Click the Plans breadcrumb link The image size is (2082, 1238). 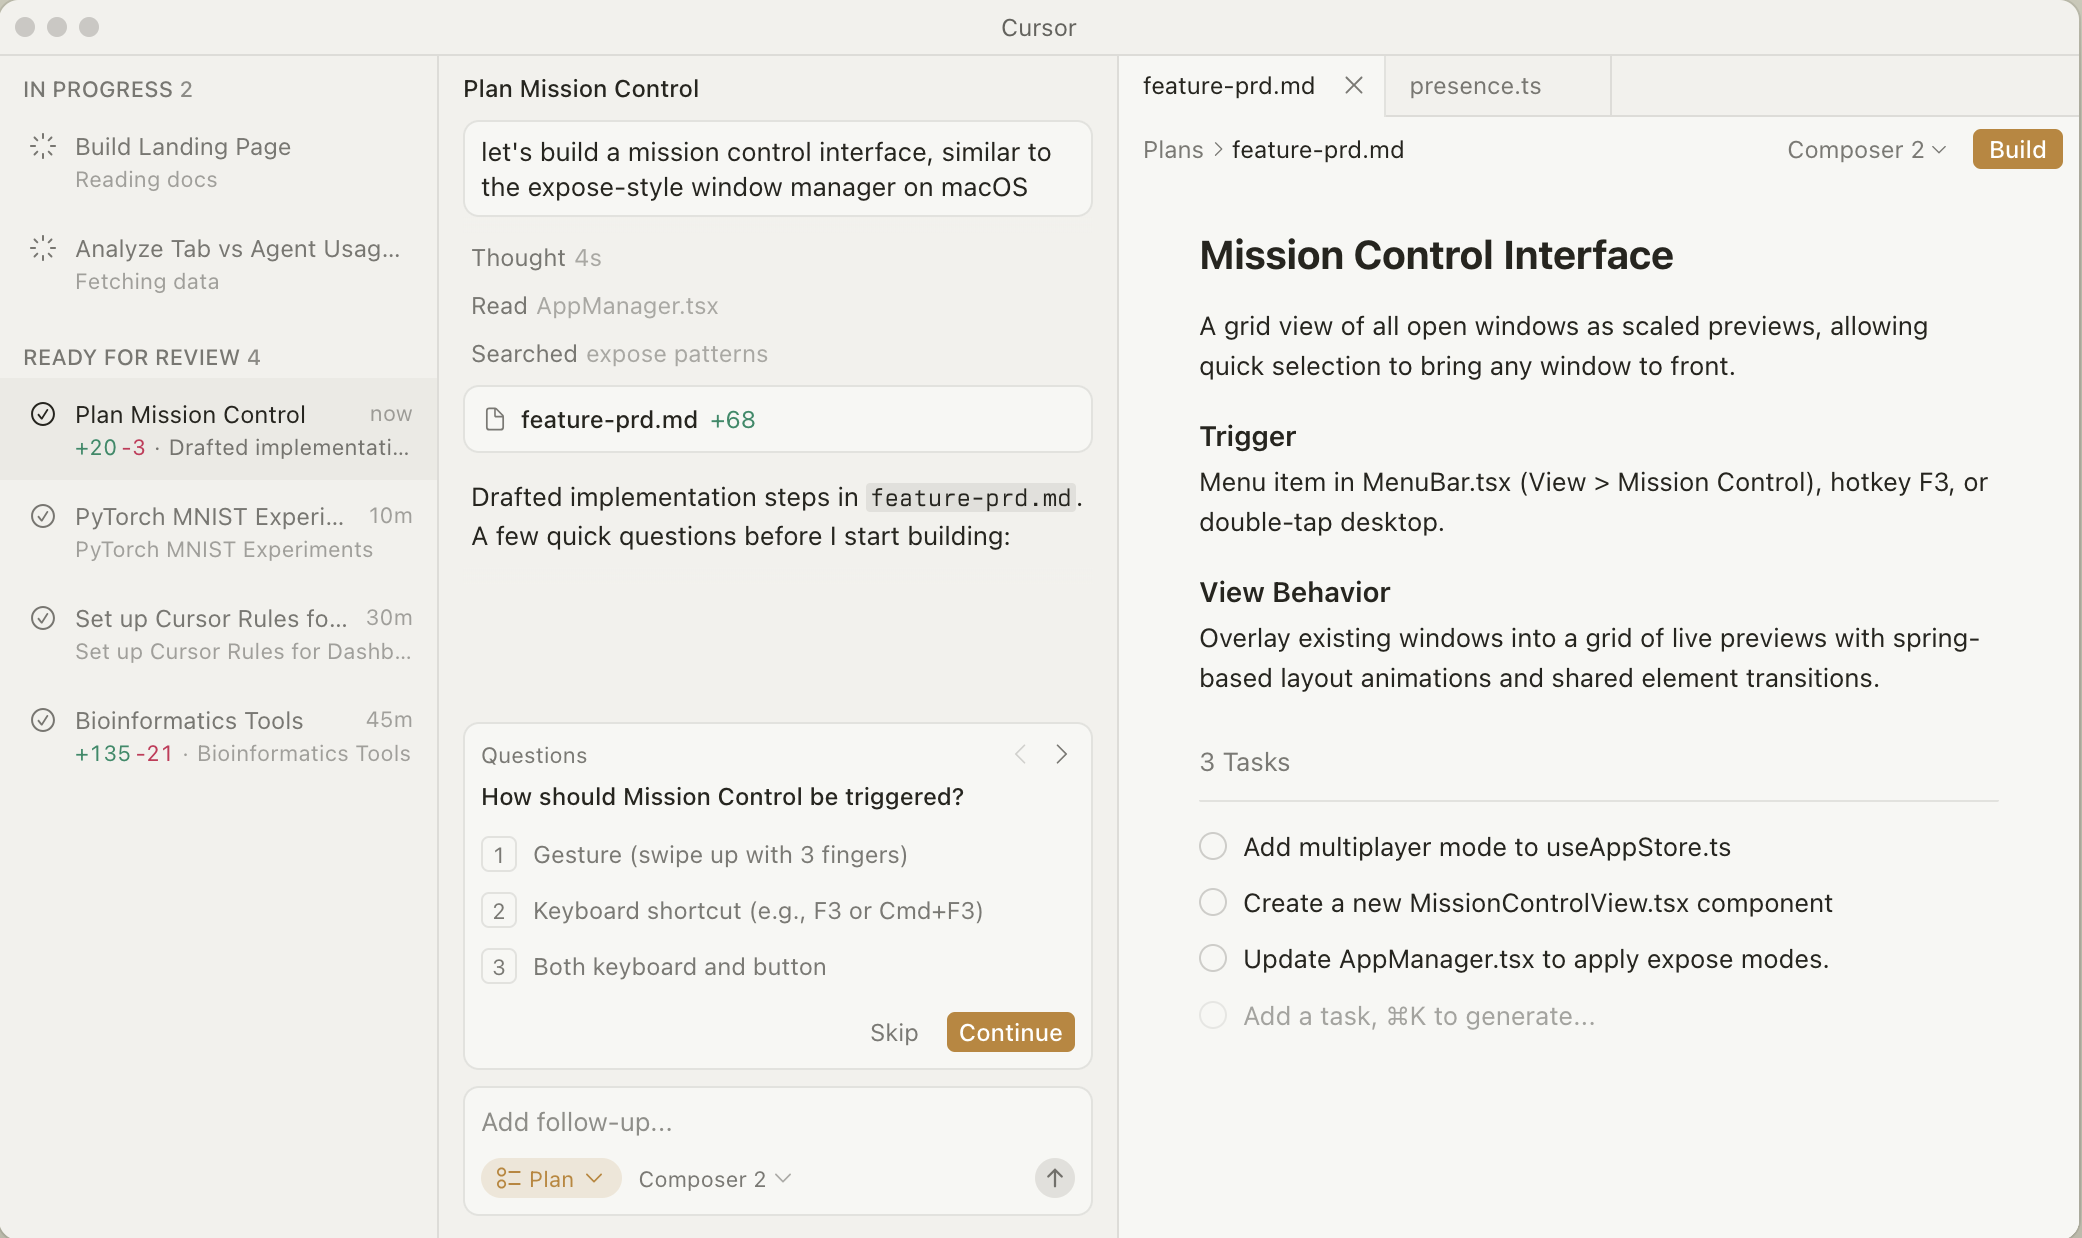(1173, 150)
